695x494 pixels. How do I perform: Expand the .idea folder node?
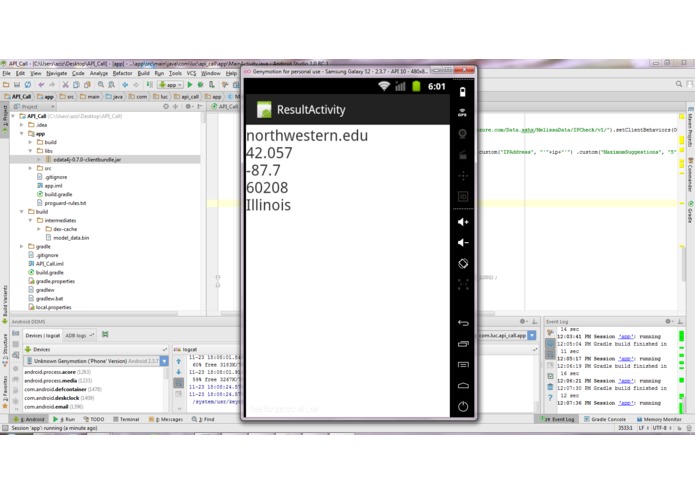coord(22,125)
